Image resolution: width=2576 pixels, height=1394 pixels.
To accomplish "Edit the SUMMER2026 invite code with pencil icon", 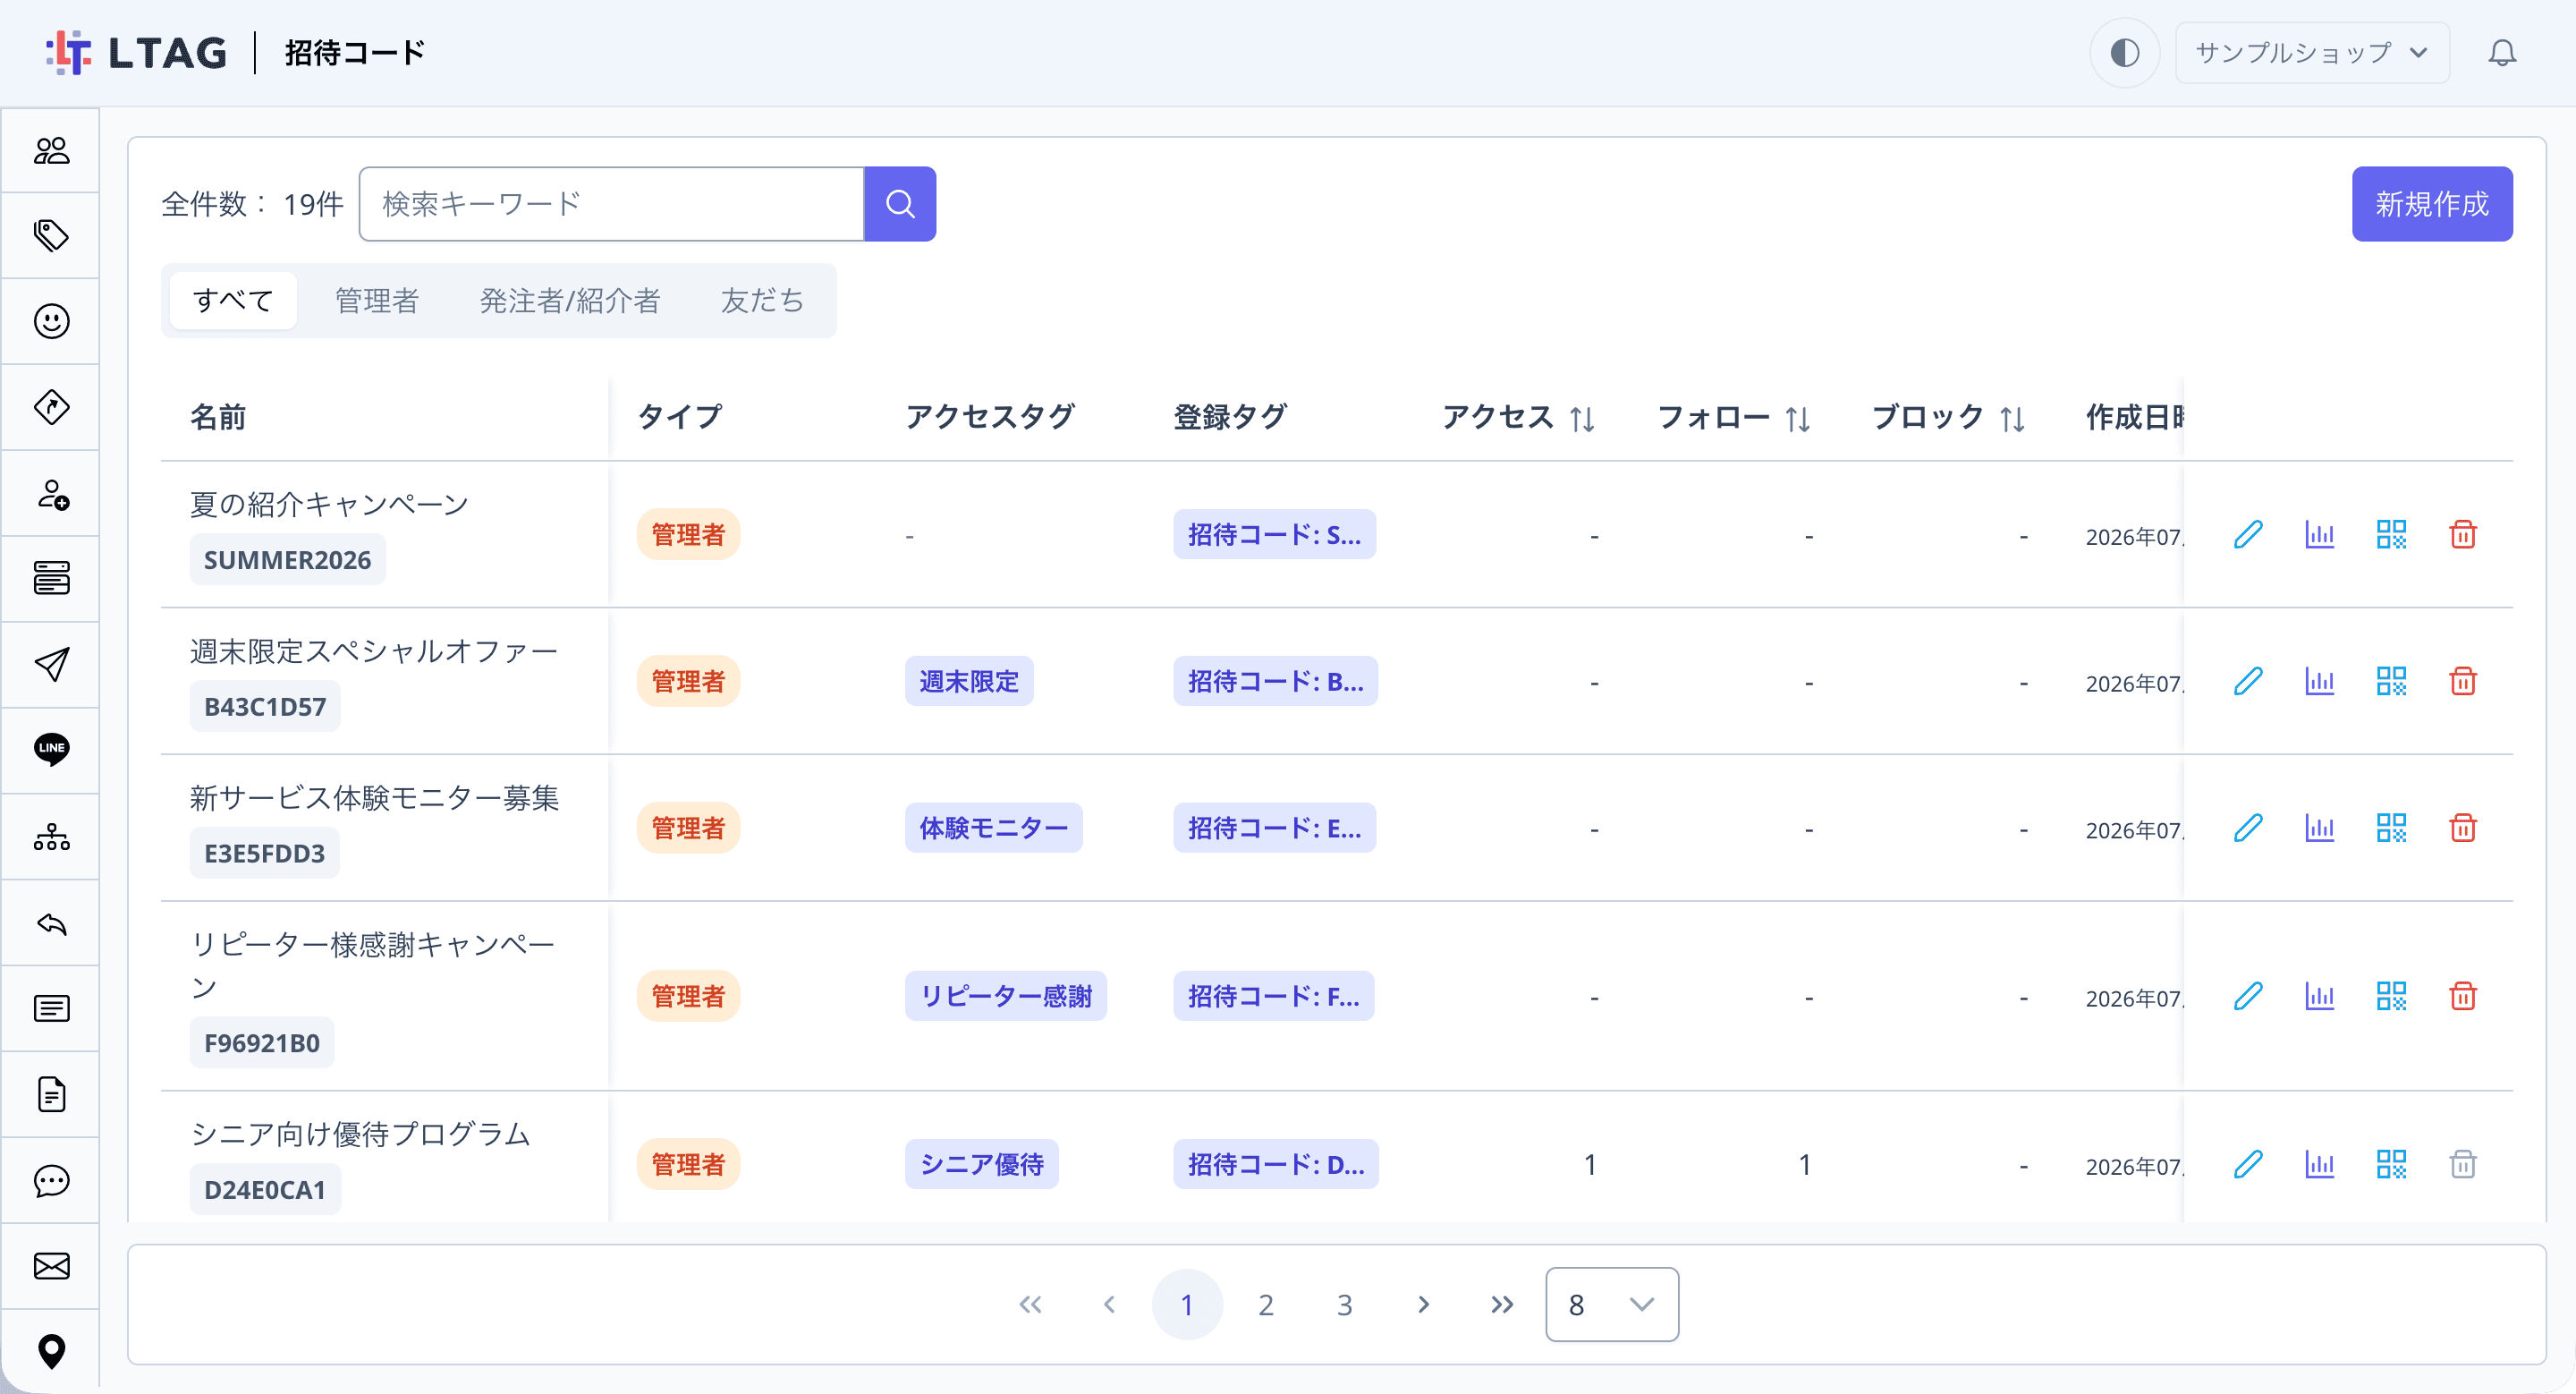I will click(x=2247, y=535).
